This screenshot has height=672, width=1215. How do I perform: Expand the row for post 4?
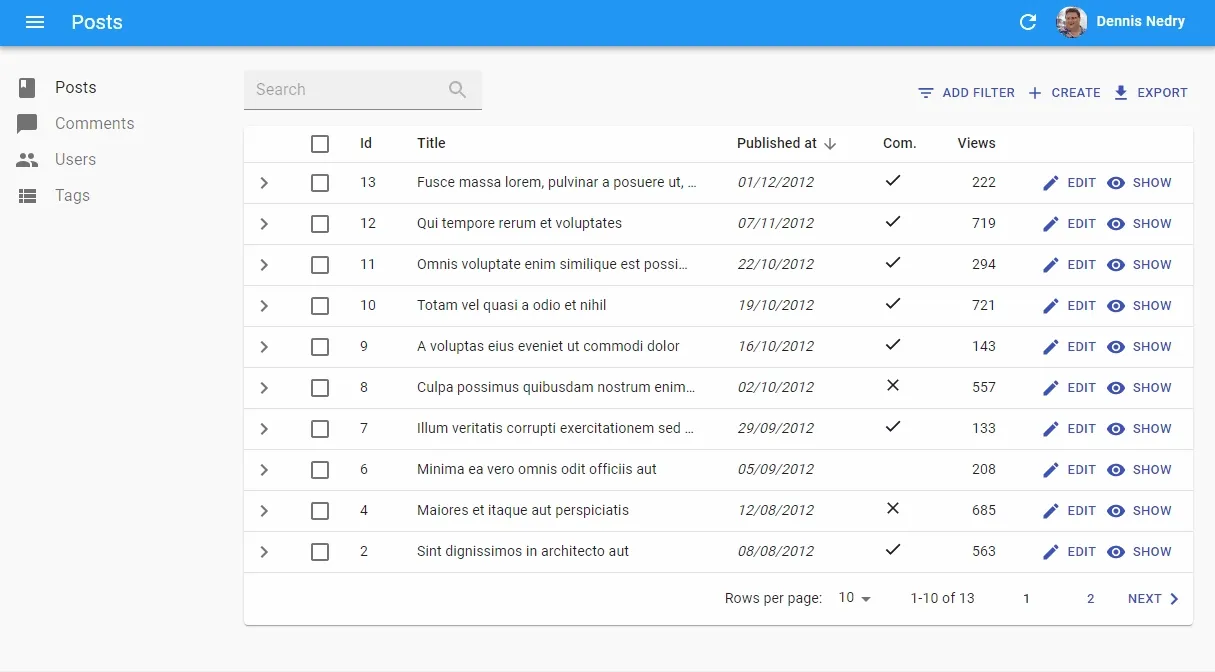[264, 511]
